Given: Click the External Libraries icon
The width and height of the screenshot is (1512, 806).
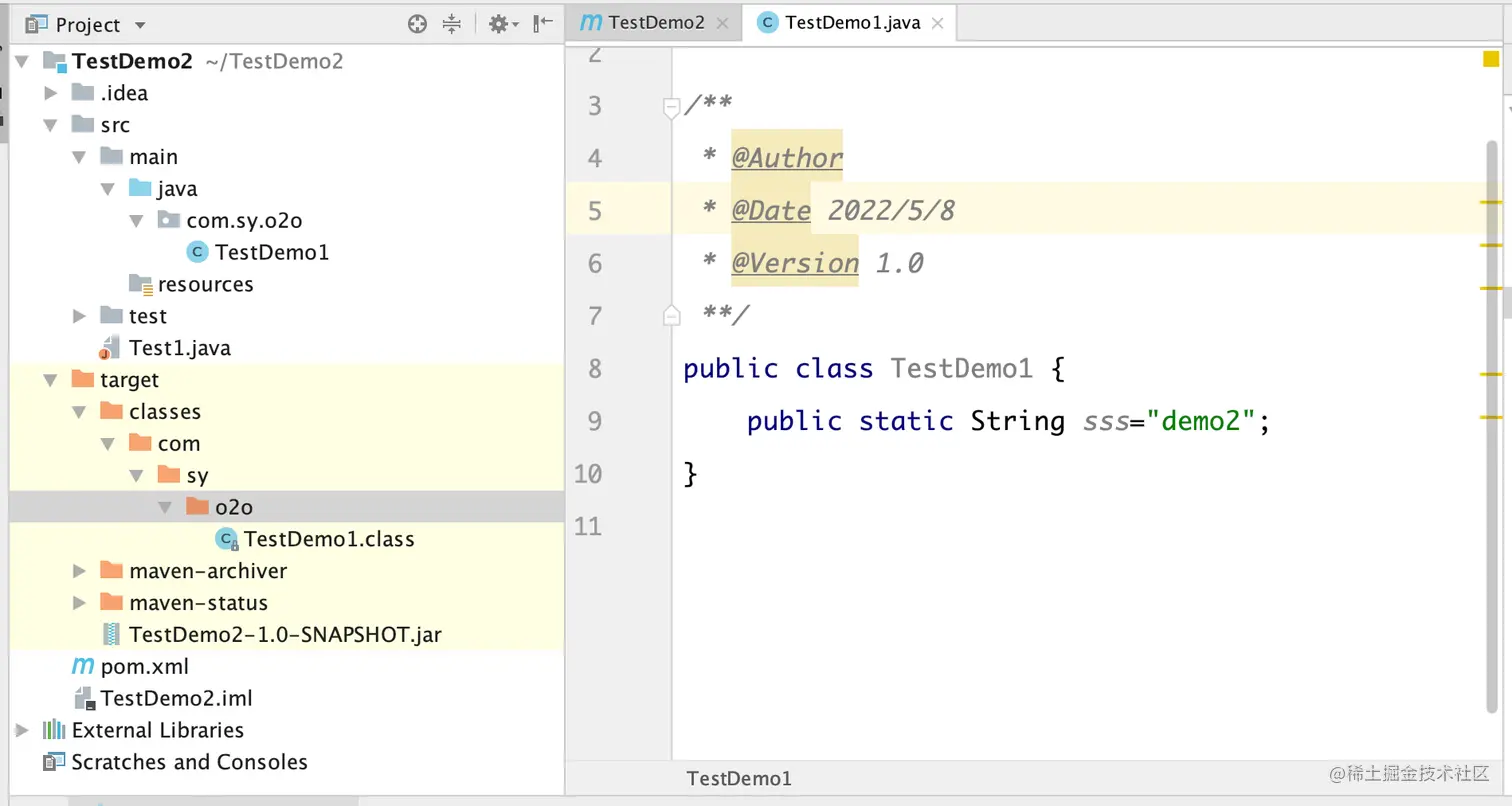Looking at the screenshot, I should coord(54,730).
